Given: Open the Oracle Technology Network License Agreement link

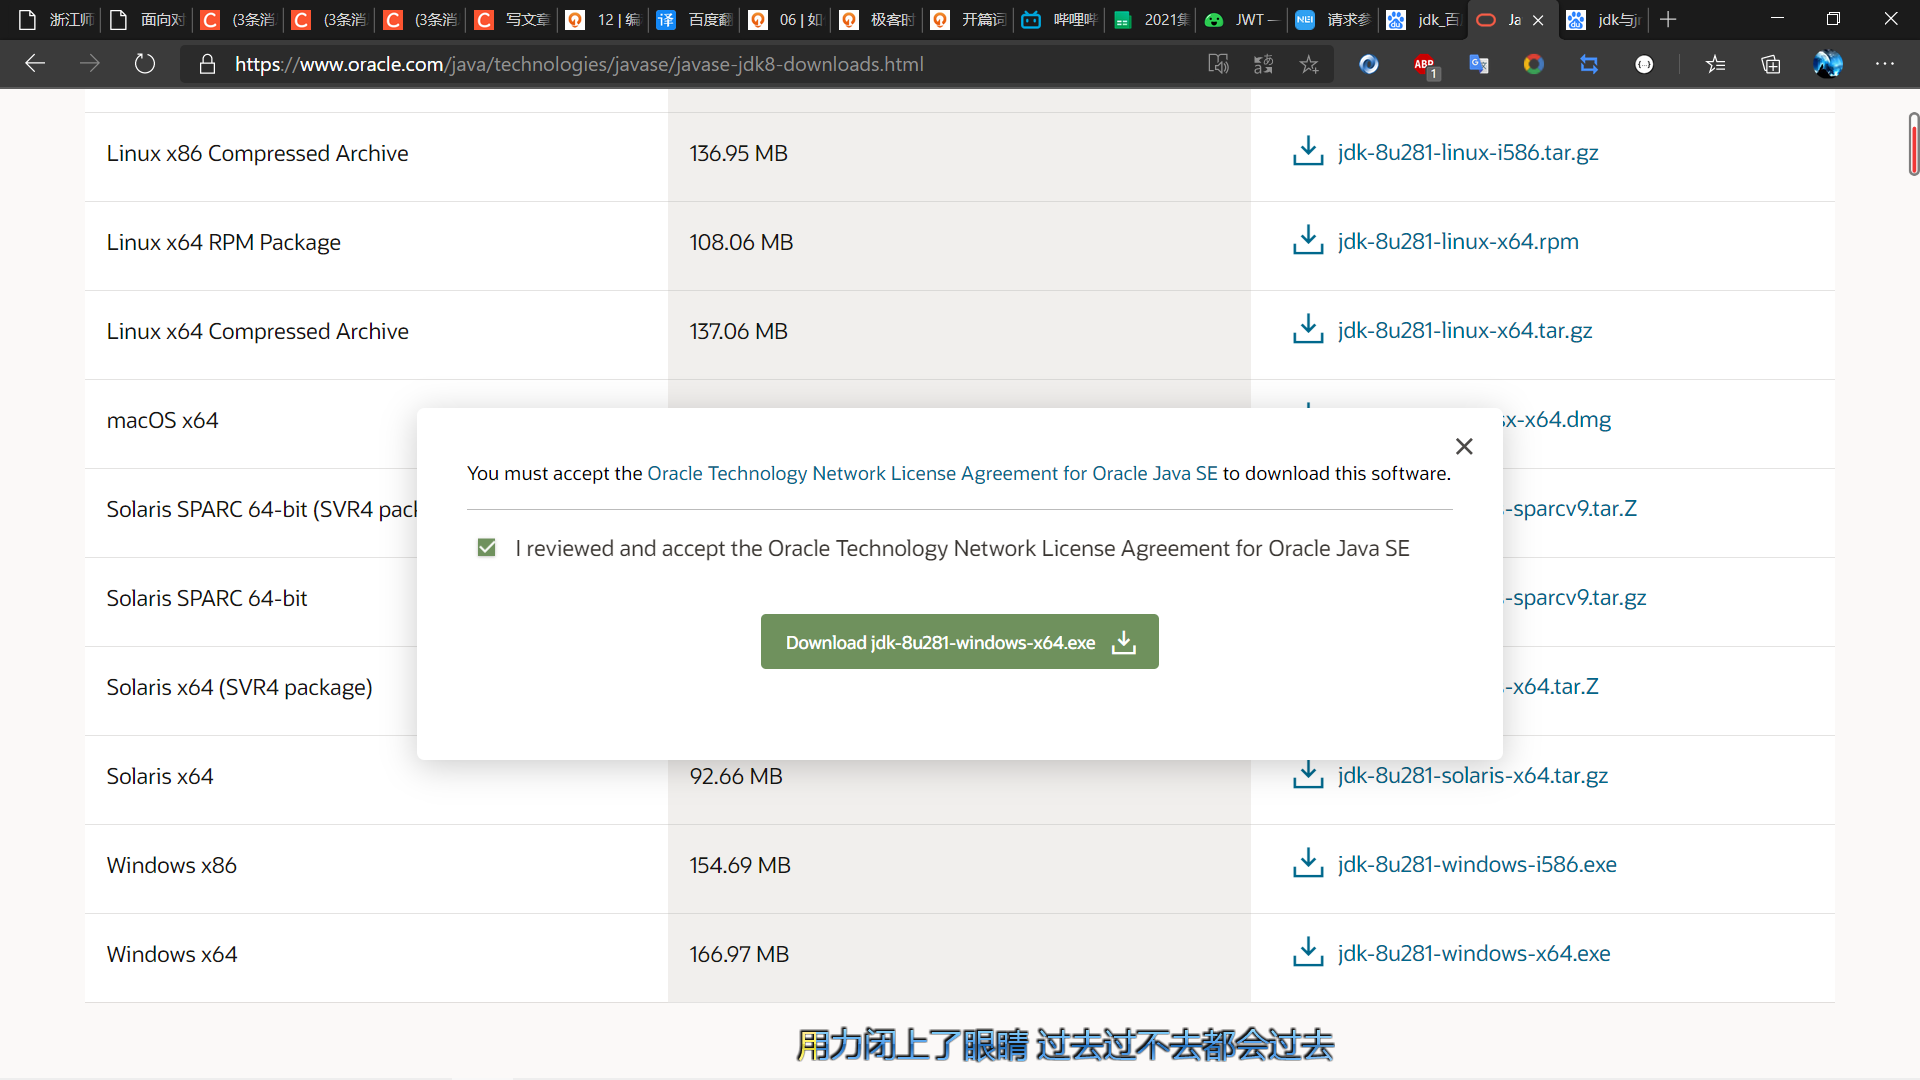Looking at the screenshot, I should (932, 473).
